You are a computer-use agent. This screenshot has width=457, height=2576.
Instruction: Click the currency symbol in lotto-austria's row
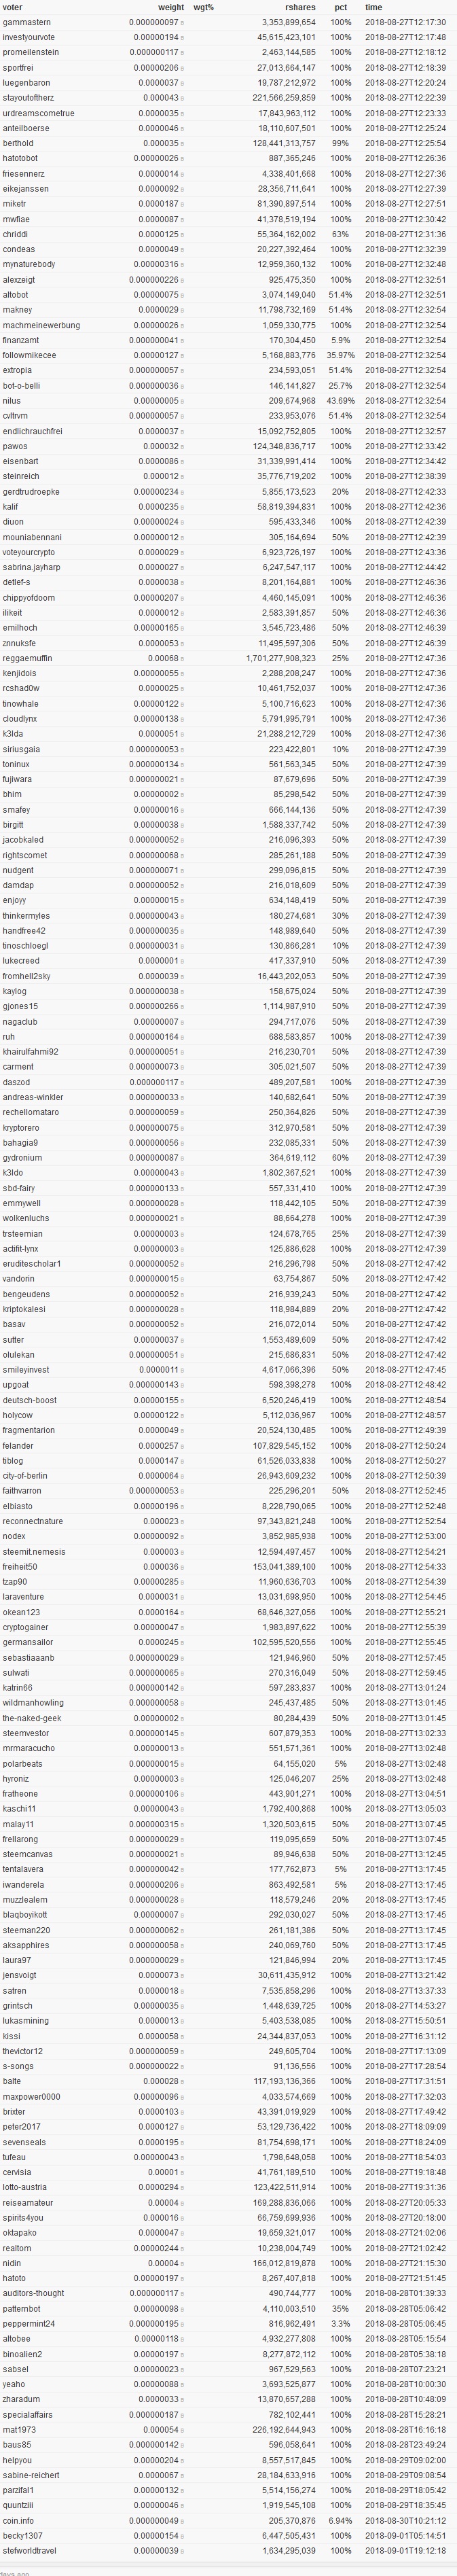[184, 2187]
